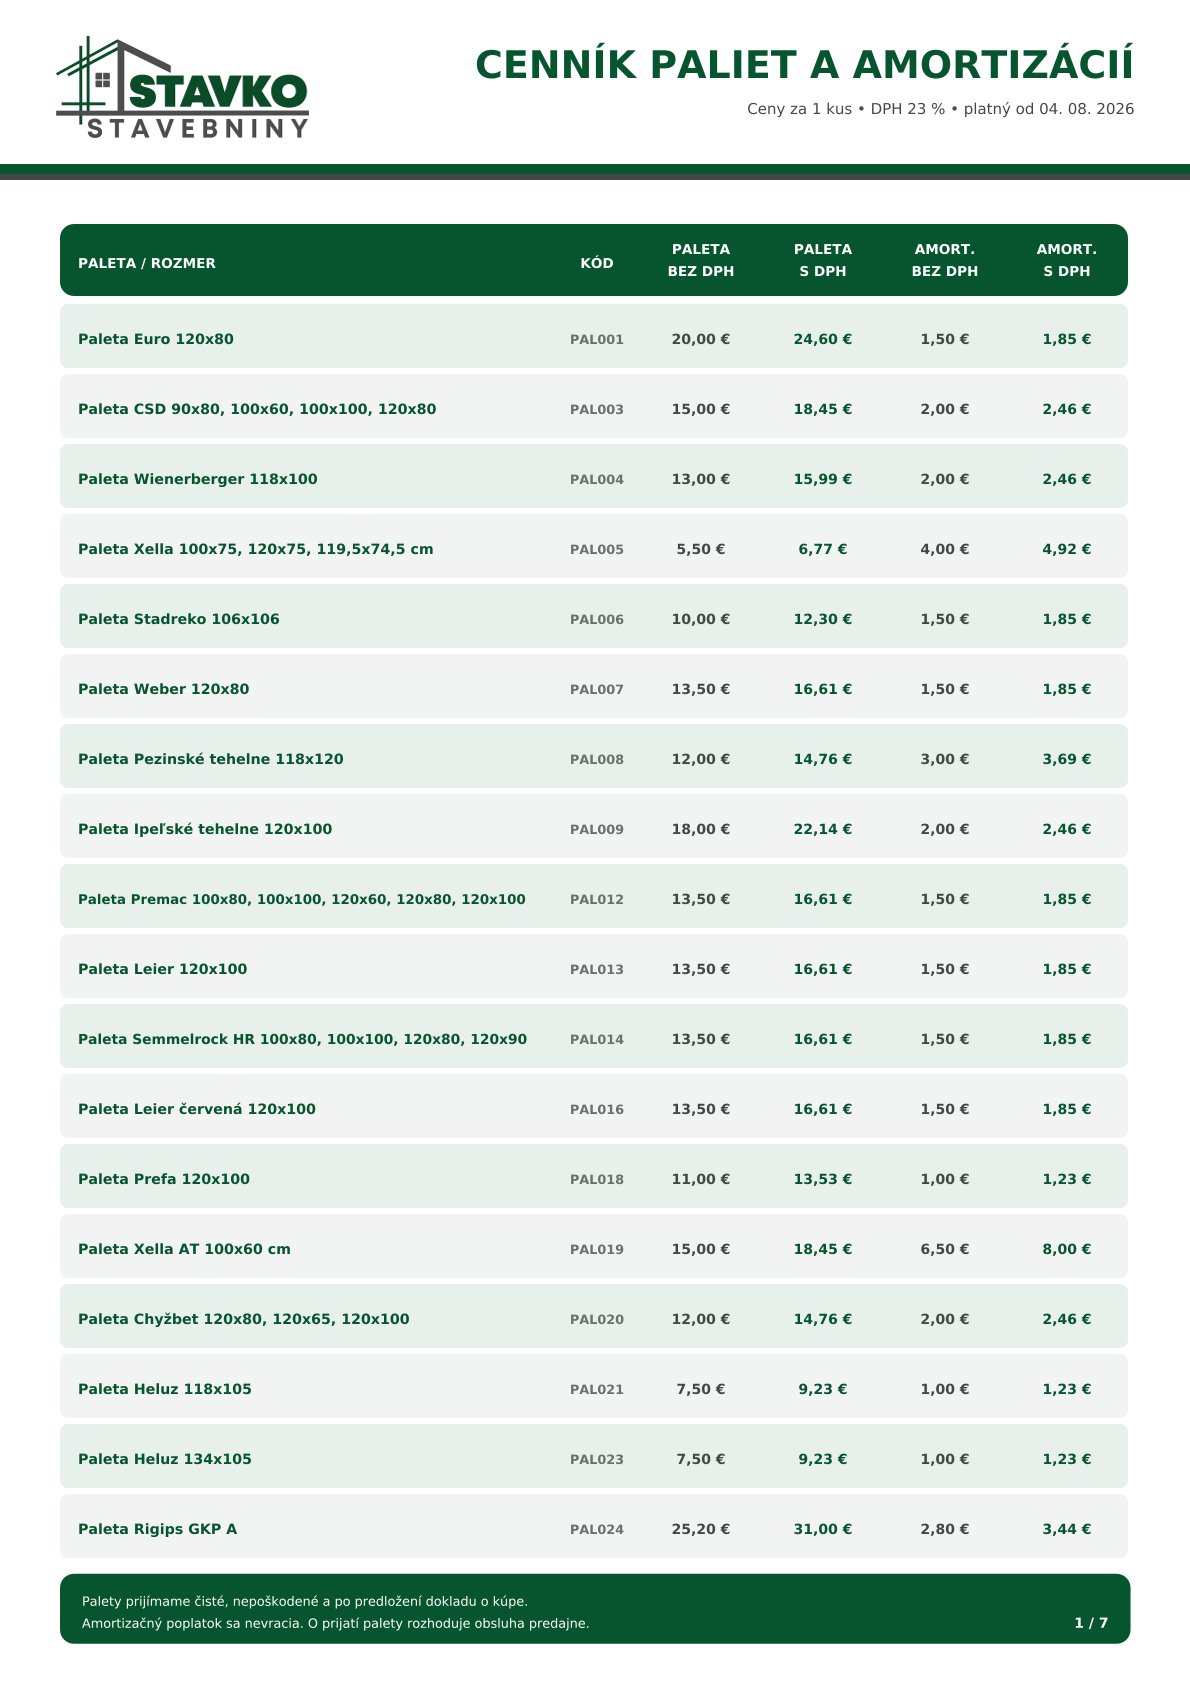Image resolution: width=1190 pixels, height=1683 pixels.
Task: Click code PAL003
Action: click(597, 409)
